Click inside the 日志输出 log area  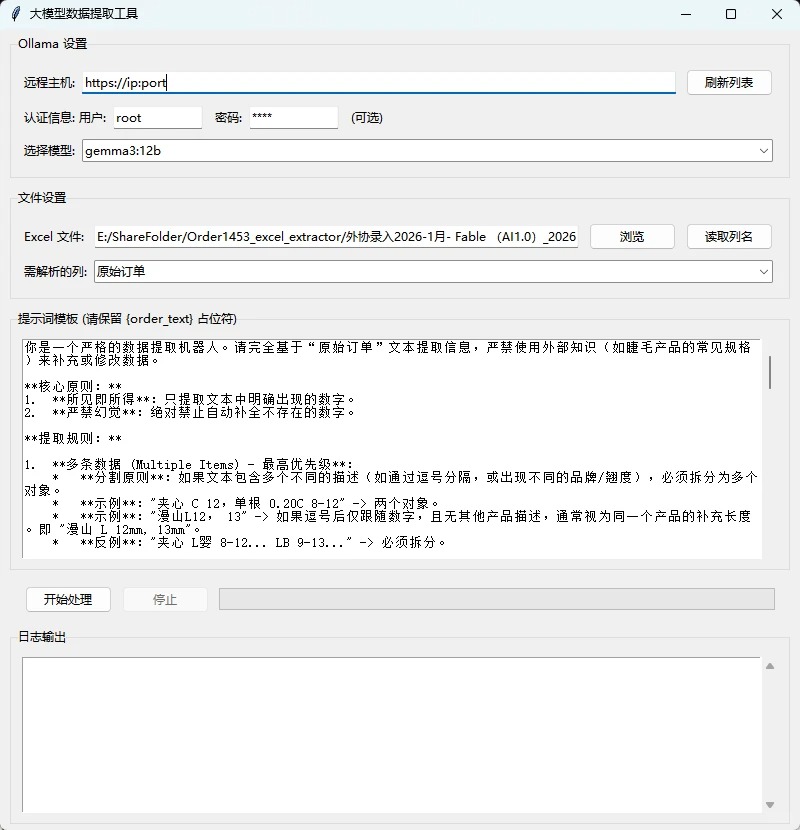(390, 734)
